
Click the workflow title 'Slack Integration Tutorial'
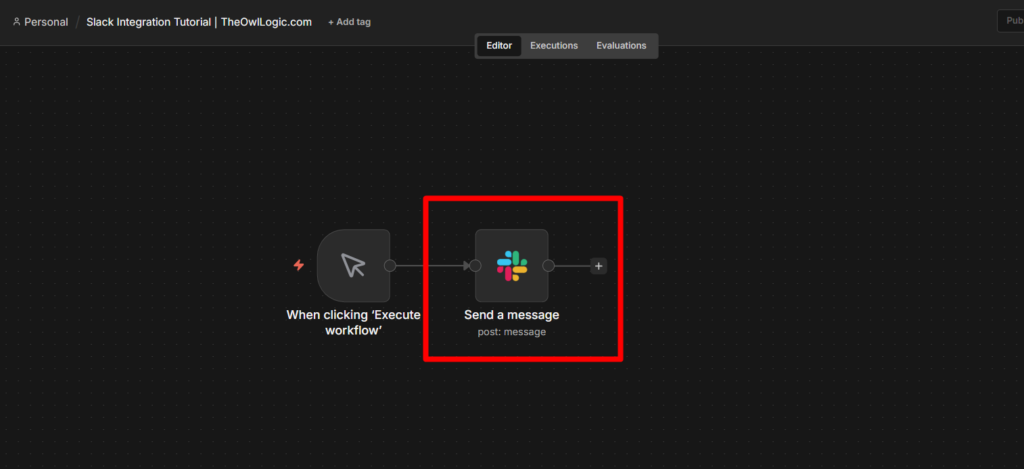199,22
